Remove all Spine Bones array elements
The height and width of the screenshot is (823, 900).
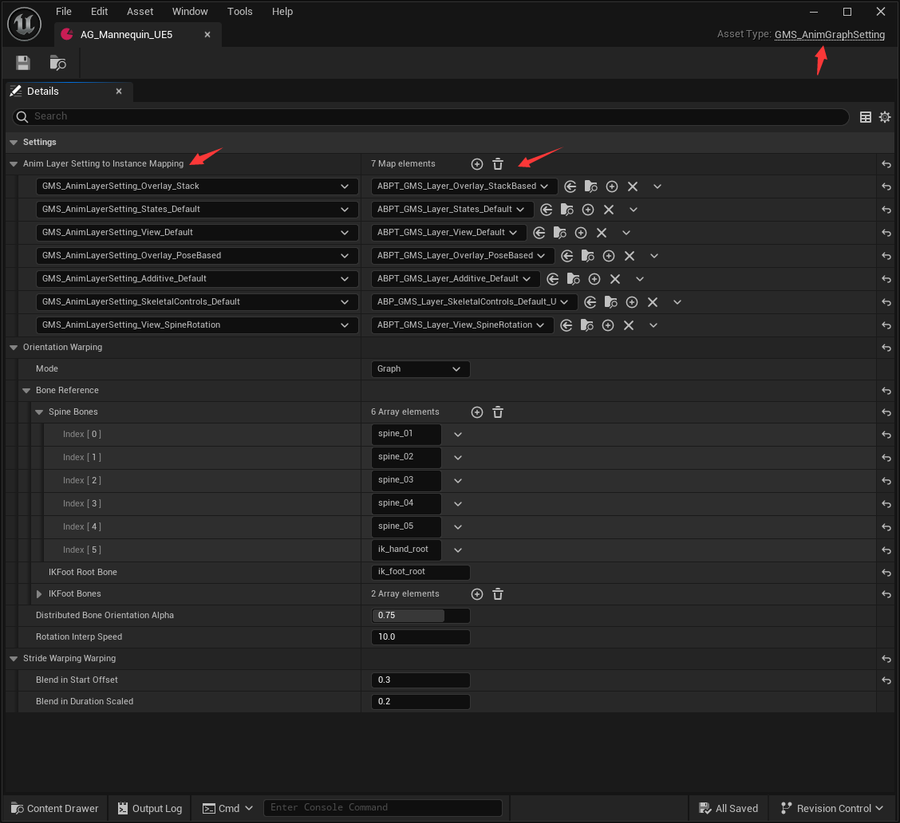tap(498, 412)
